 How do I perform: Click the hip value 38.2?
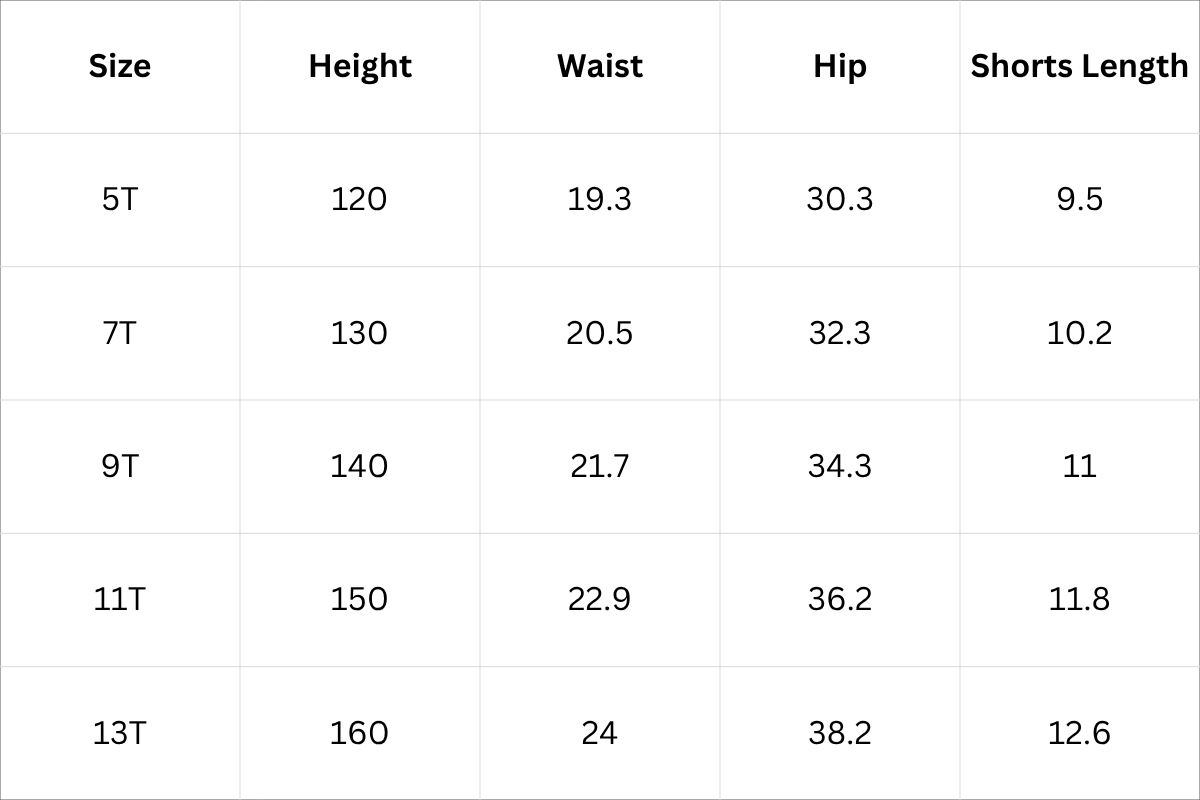coord(840,733)
